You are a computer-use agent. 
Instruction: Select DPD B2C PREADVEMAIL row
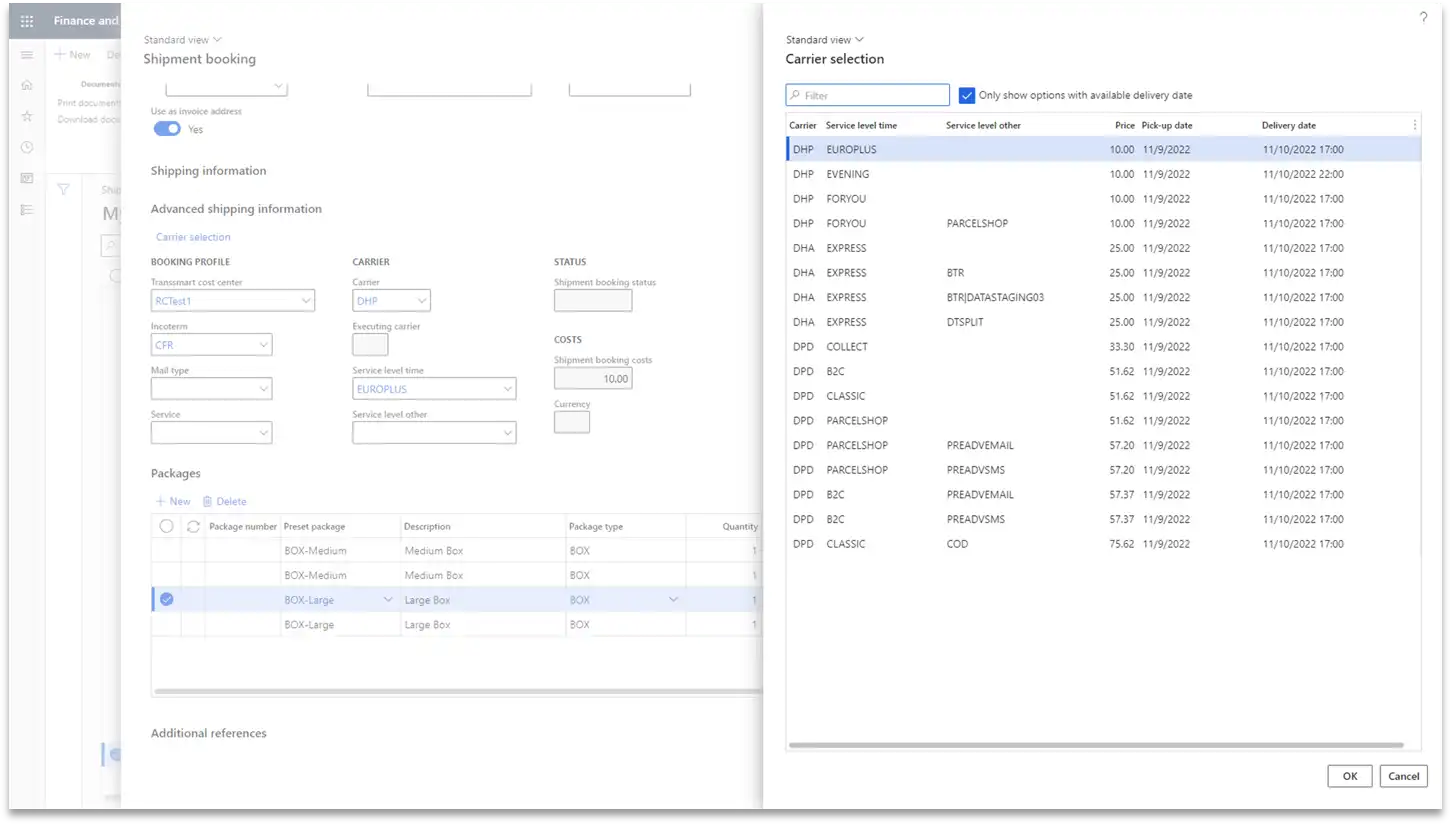1103,494
